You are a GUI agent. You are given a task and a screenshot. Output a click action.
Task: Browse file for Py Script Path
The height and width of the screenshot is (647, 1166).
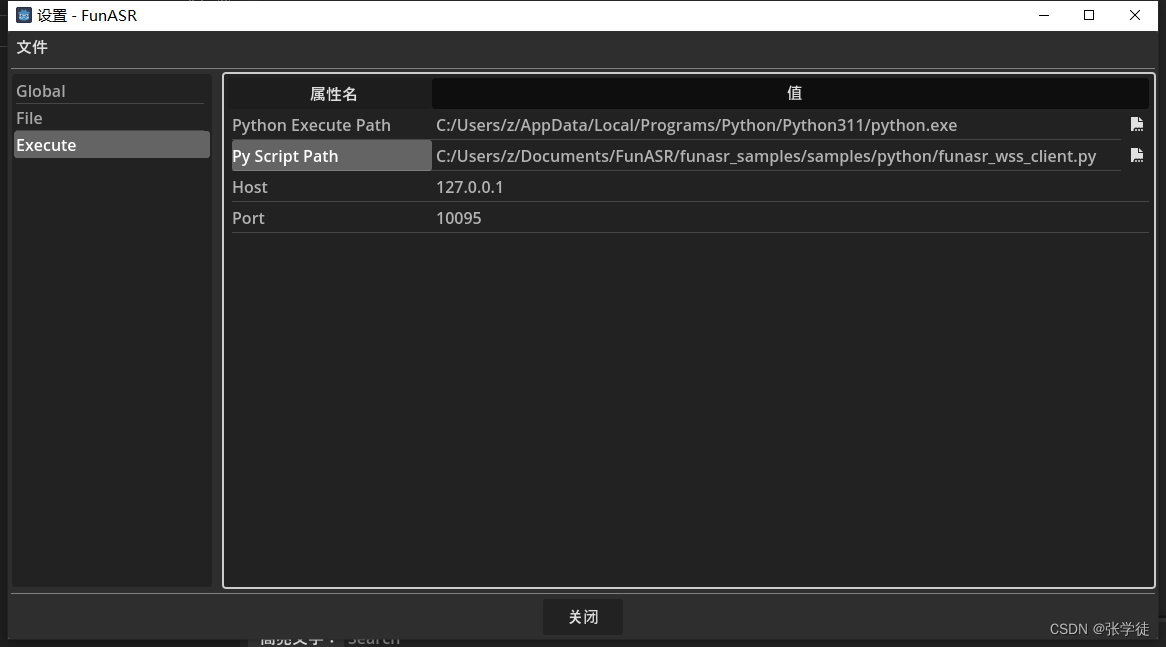1136,155
